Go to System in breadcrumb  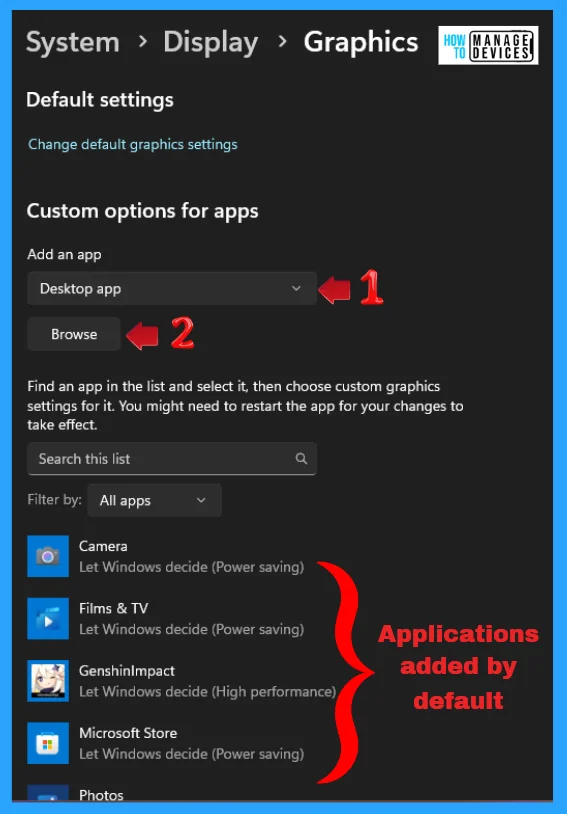pos(73,42)
